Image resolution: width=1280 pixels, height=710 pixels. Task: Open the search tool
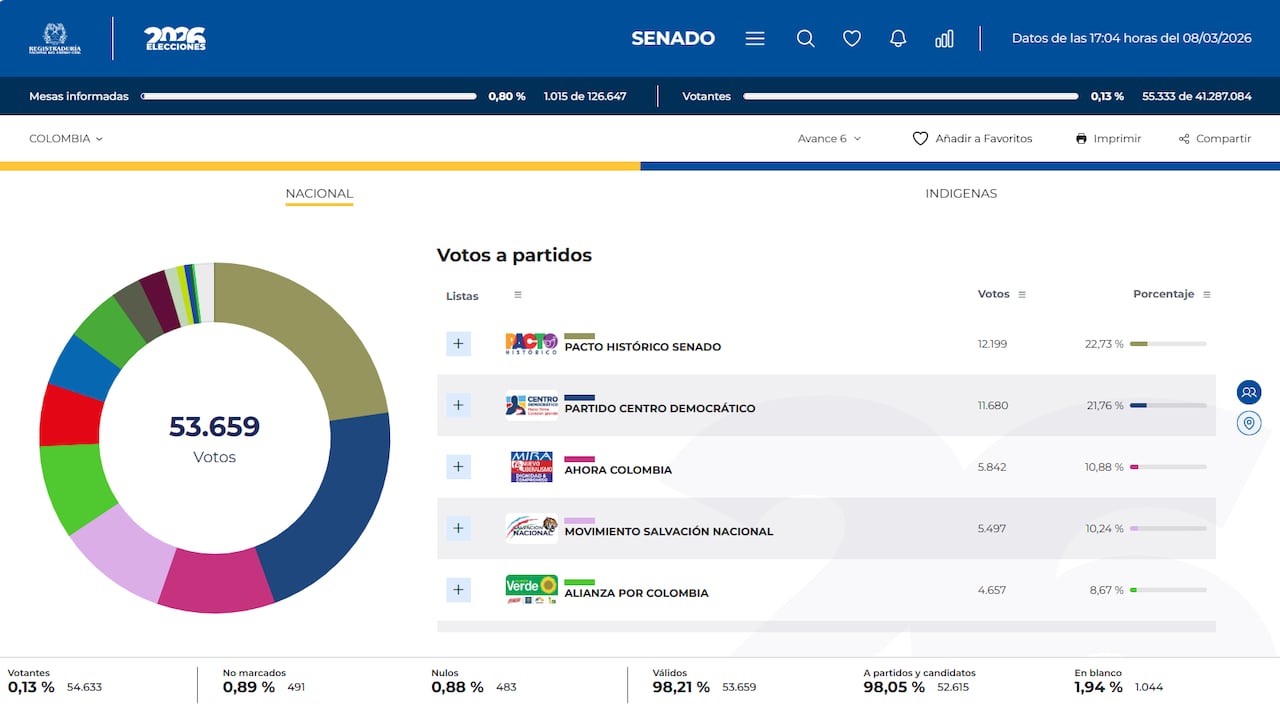805,38
